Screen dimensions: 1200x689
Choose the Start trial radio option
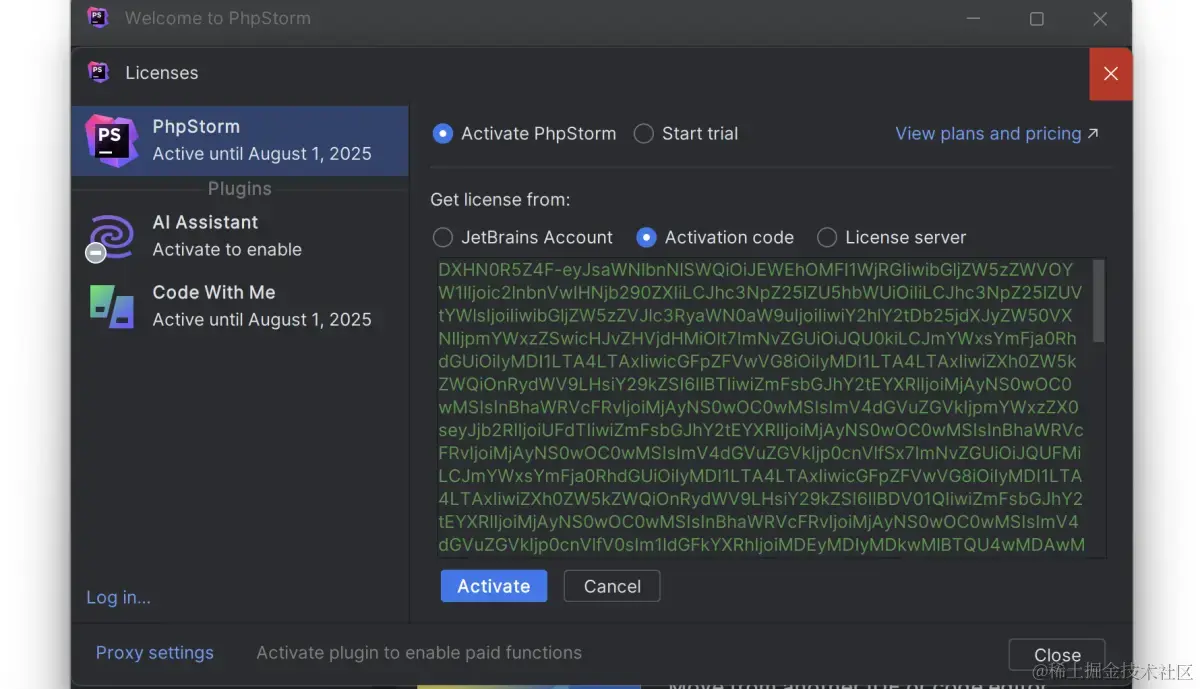686,133
